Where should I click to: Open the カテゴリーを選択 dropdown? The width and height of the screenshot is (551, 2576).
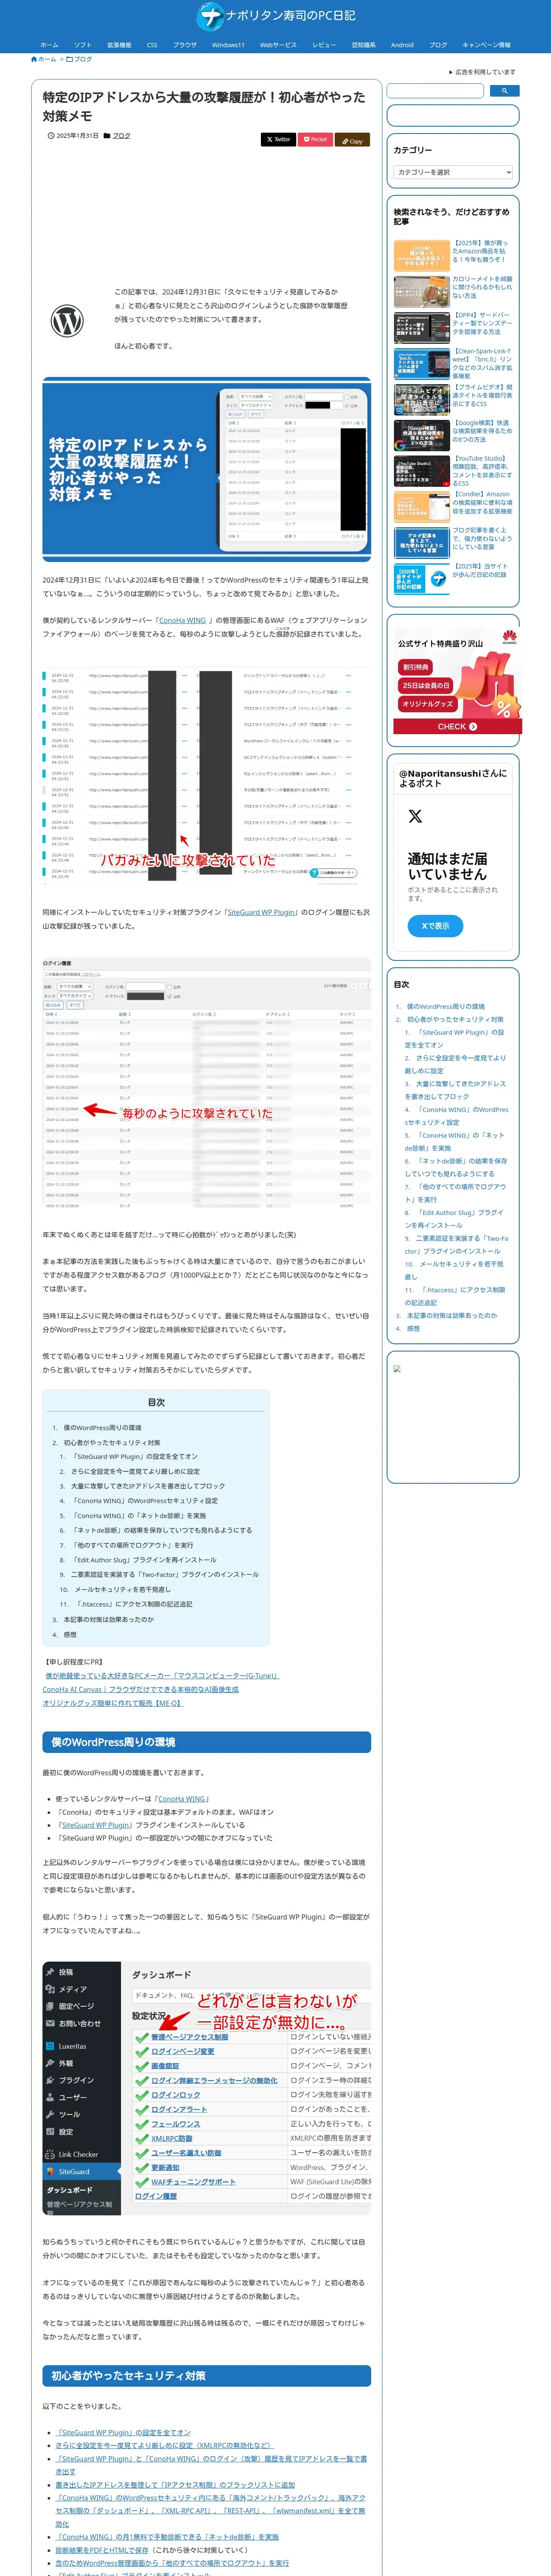(453, 172)
